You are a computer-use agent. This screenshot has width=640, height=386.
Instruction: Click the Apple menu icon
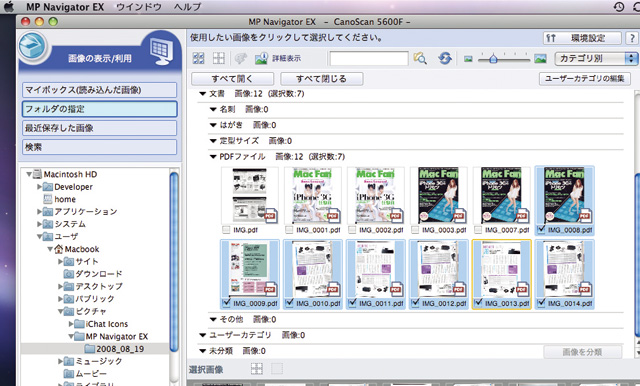click(x=9, y=7)
